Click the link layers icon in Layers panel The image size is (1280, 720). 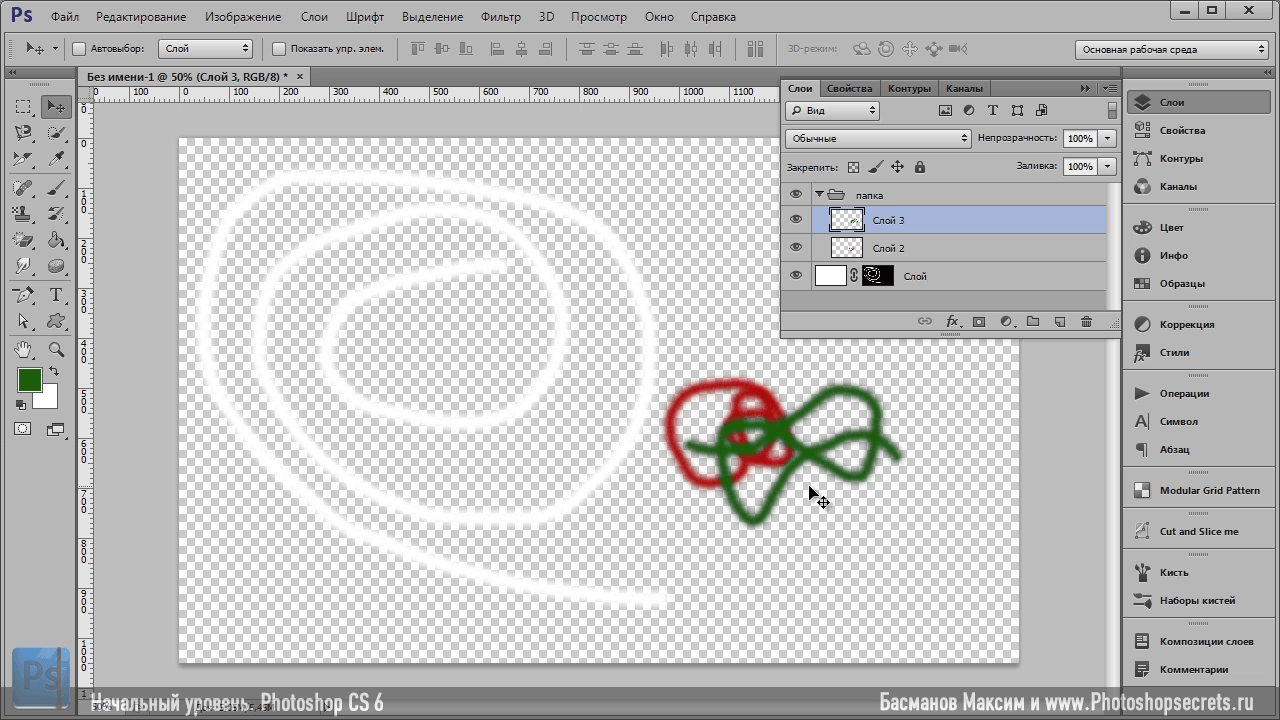click(925, 322)
